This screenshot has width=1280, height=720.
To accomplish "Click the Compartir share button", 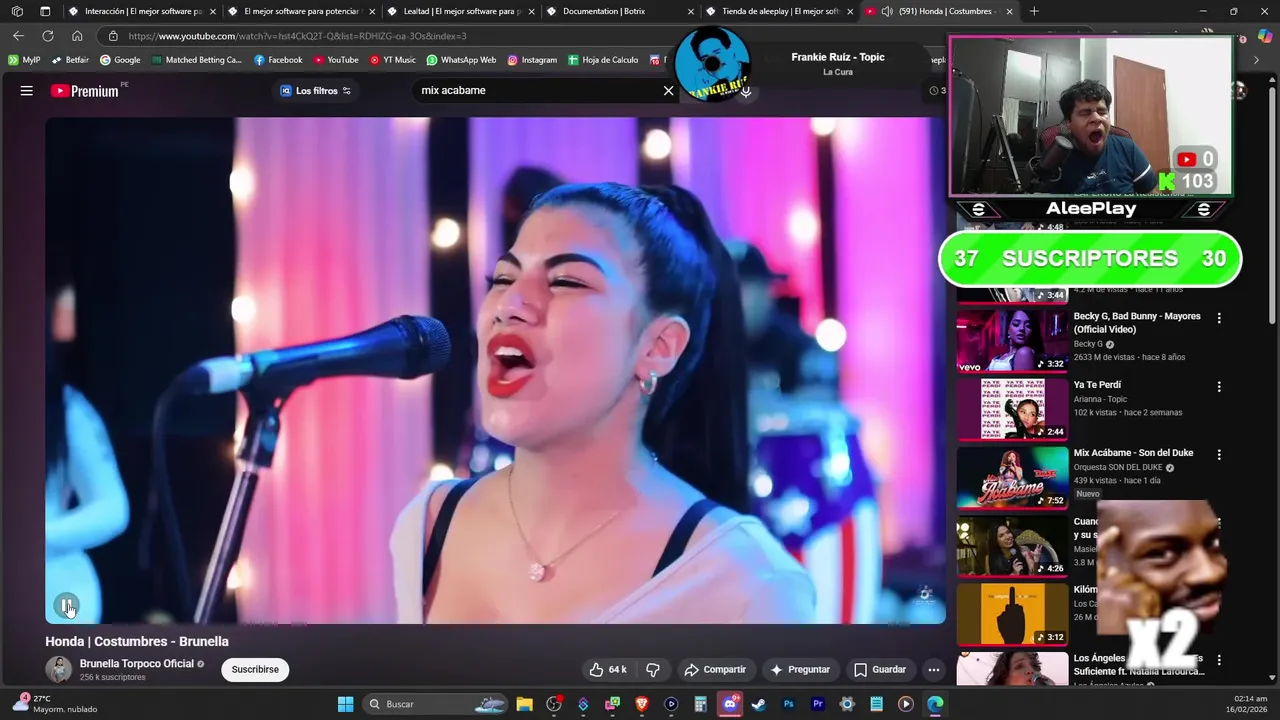I will click(x=715, y=670).
